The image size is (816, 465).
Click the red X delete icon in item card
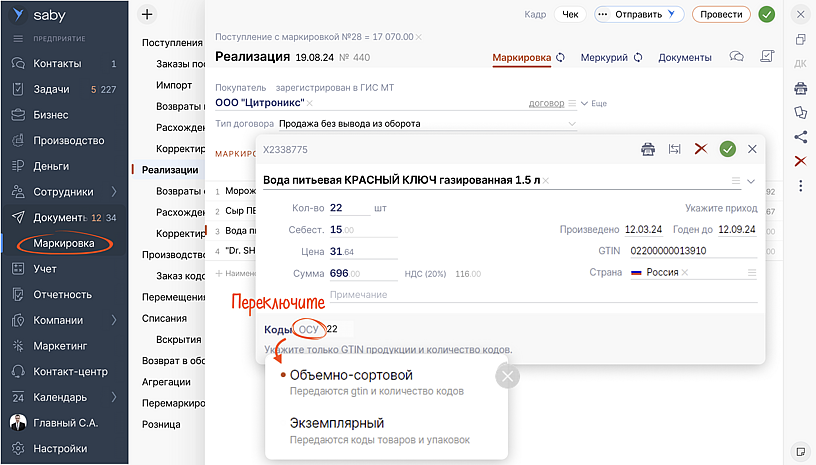(701, 149)
